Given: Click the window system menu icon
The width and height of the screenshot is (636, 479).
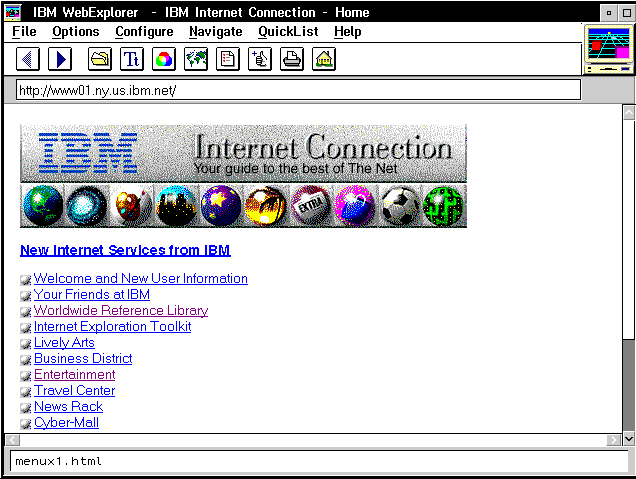Looking at the screenshot, I should coord(12,12).
